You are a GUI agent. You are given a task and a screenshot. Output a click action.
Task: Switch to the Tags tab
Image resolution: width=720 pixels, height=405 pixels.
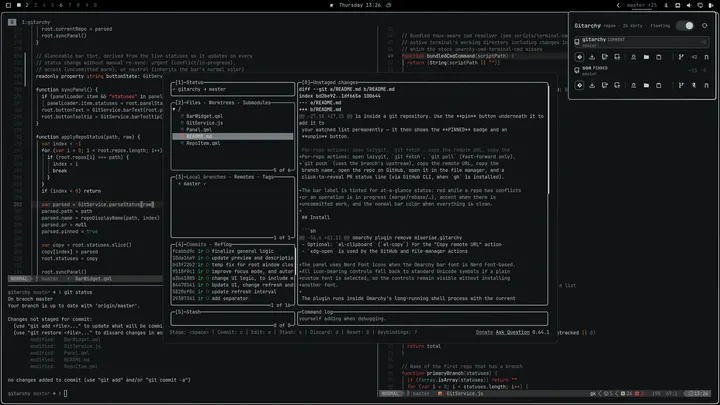click(268, 177)
